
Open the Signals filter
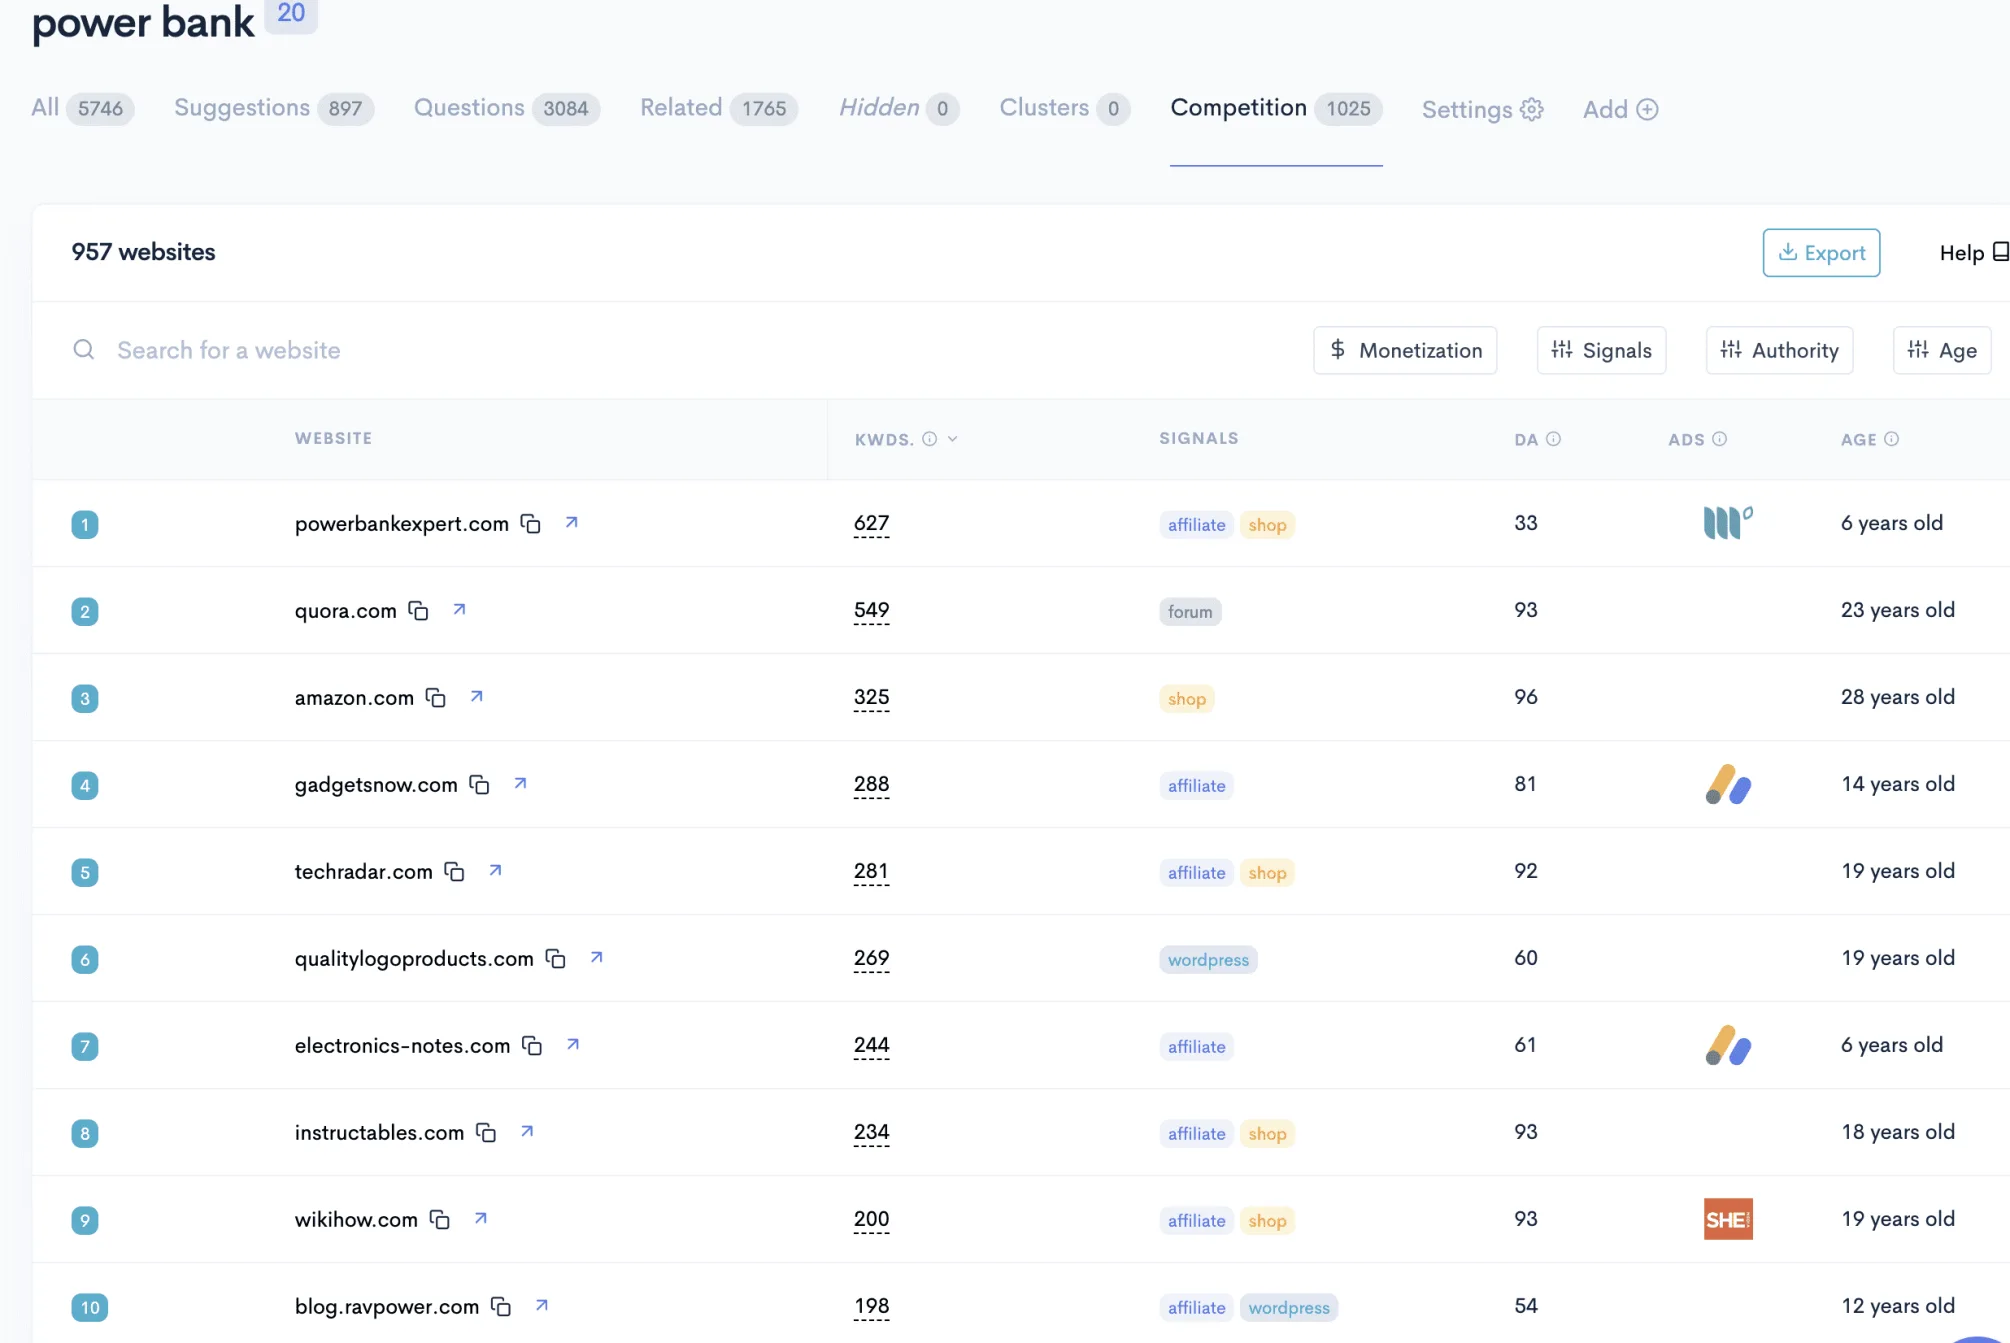(1601, 350)
